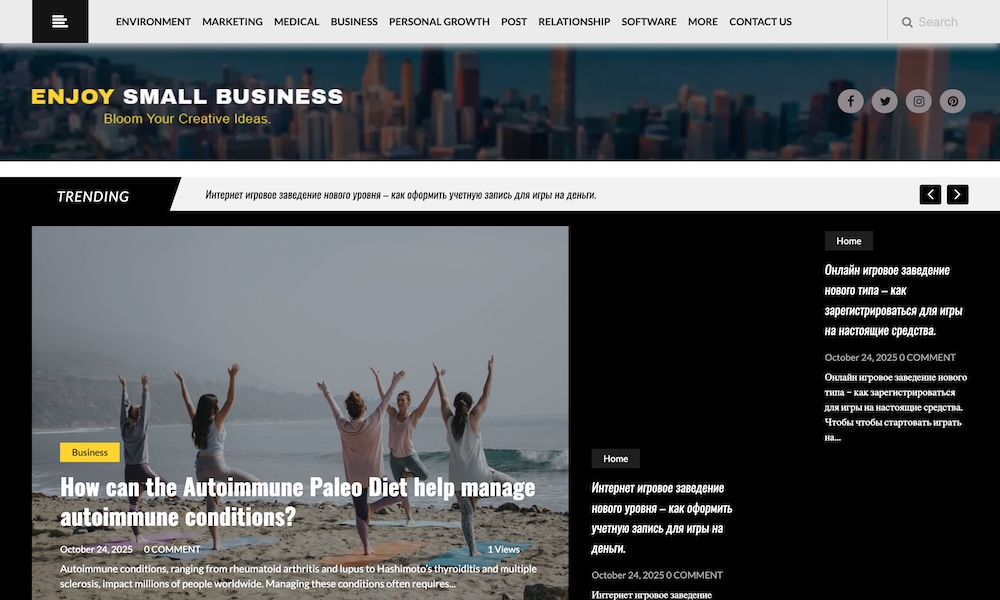Screen dimensions: 1000x600
Task: Click the Twitter social icon
Action: click(885, 101)
